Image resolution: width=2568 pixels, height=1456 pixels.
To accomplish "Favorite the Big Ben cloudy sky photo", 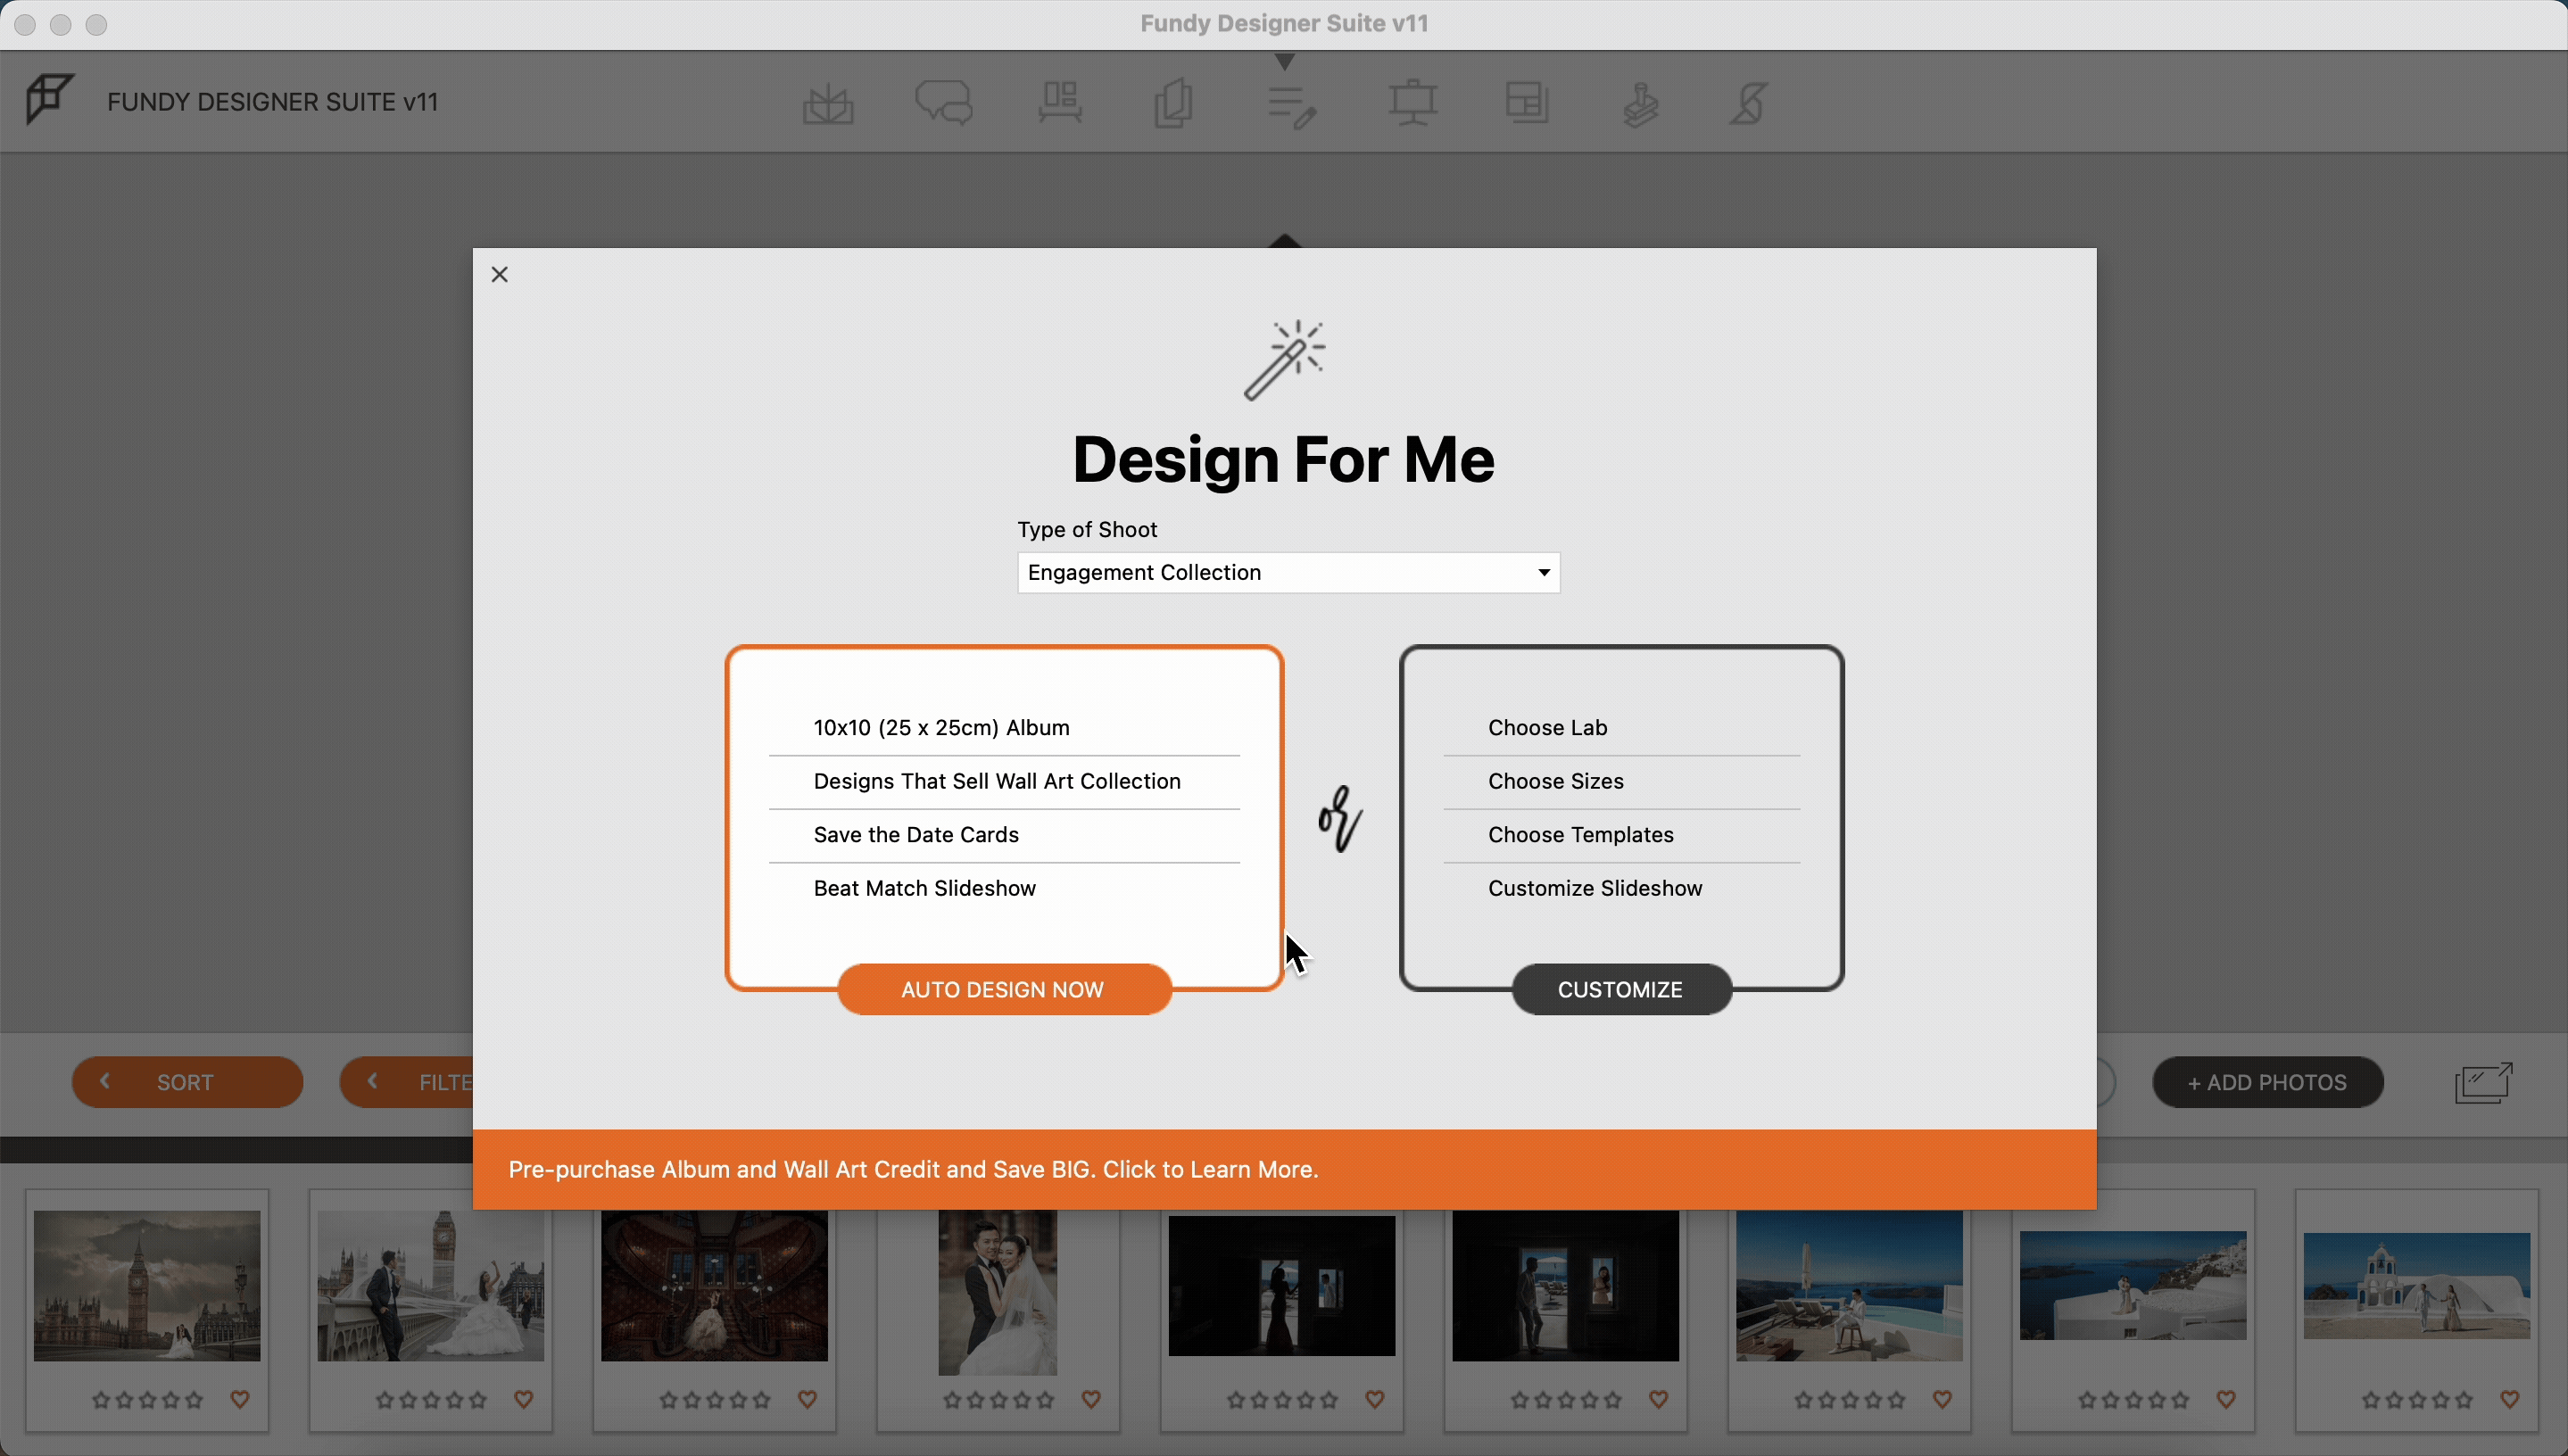I will (240, 1400).
